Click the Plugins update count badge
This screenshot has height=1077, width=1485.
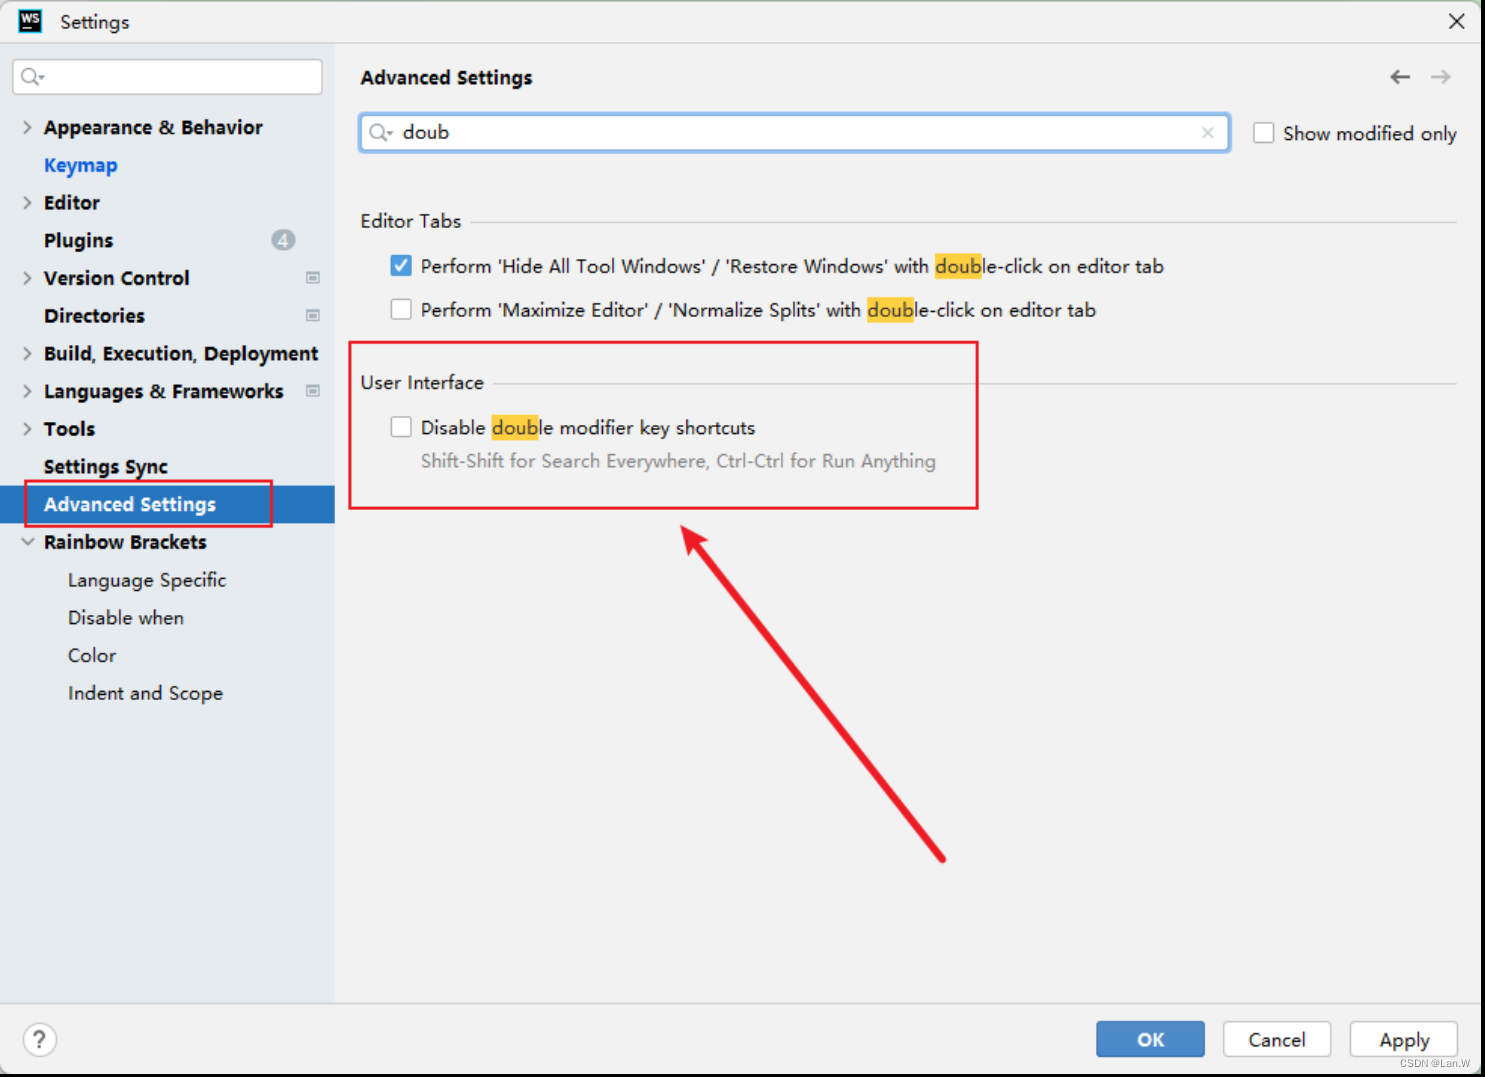pos(283,240)
